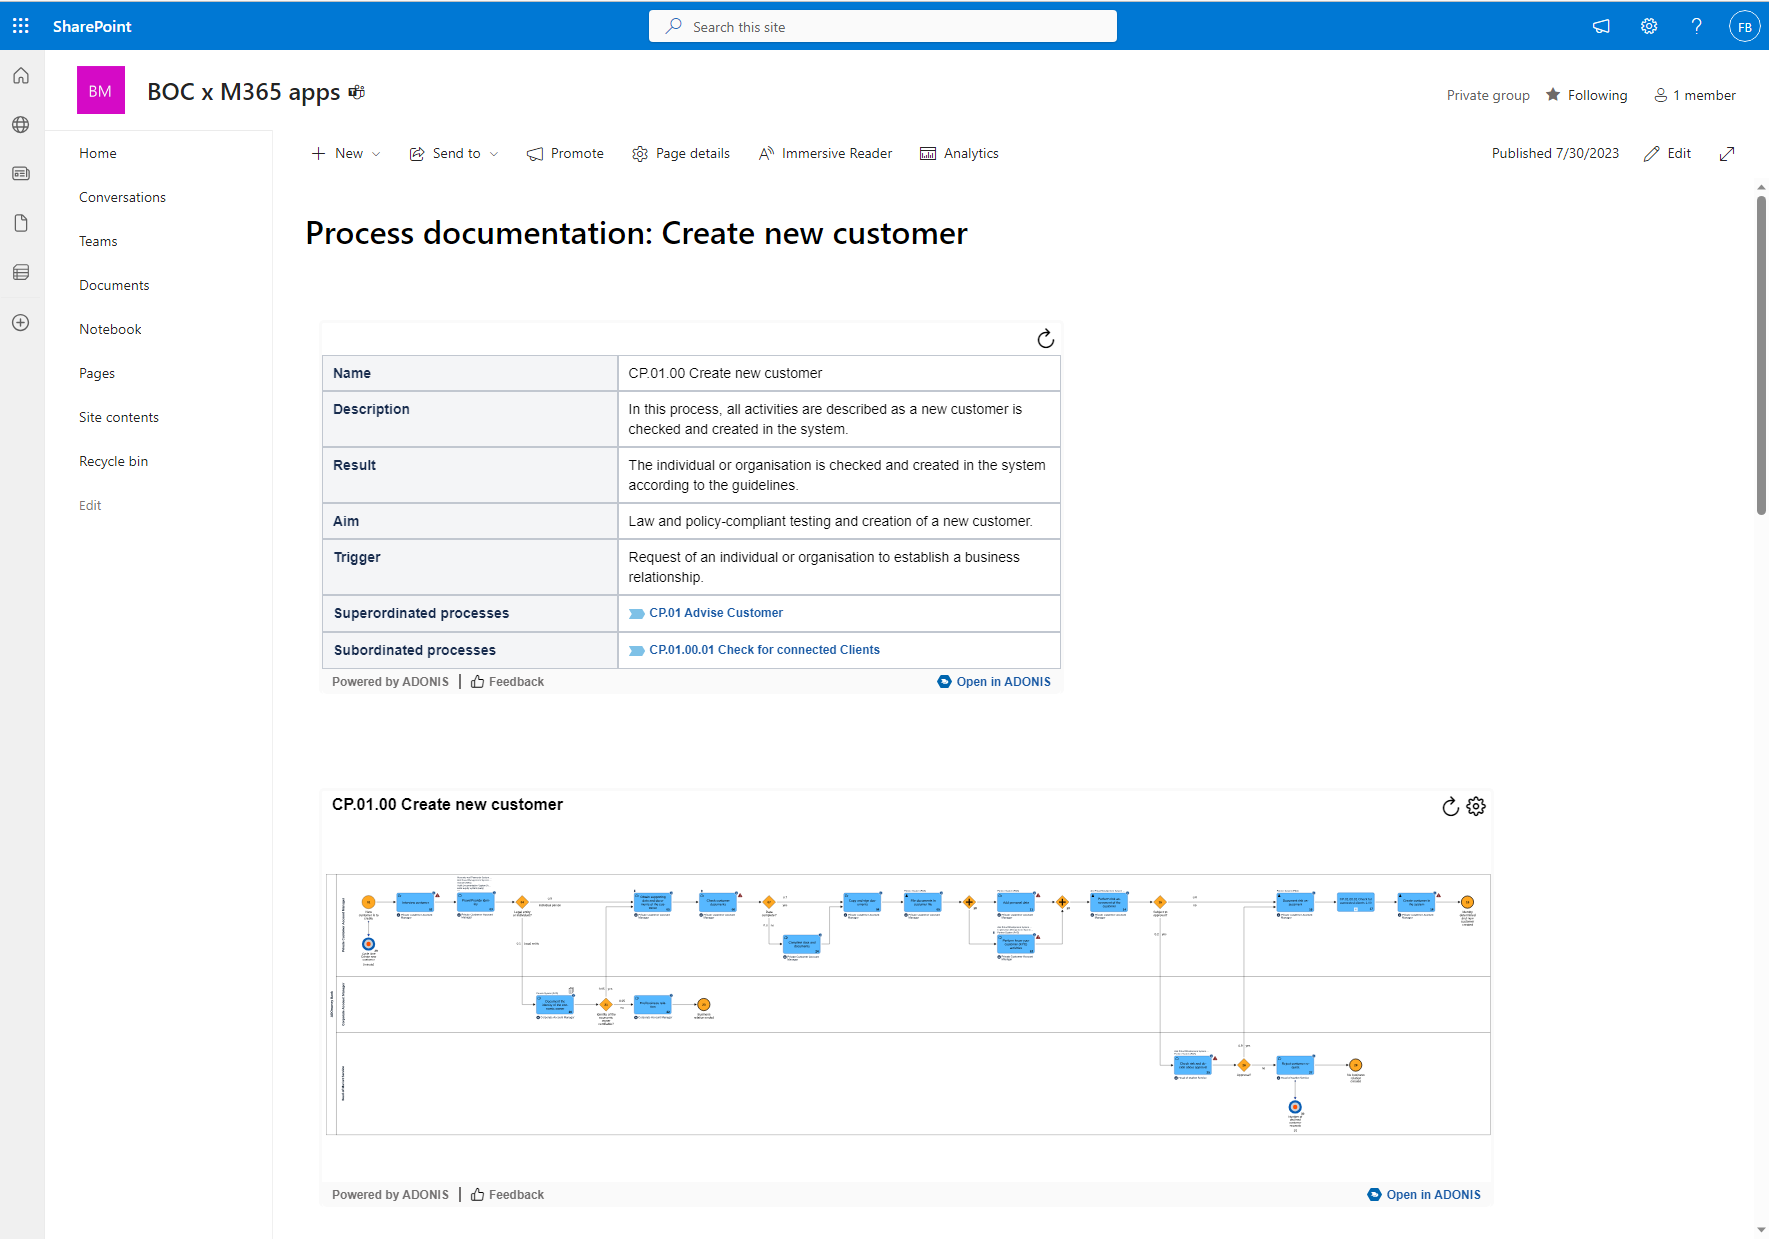The image size is (1769, 1239).
Task: Open the CP.01 Advise Customer link
Action: (715, 613)
